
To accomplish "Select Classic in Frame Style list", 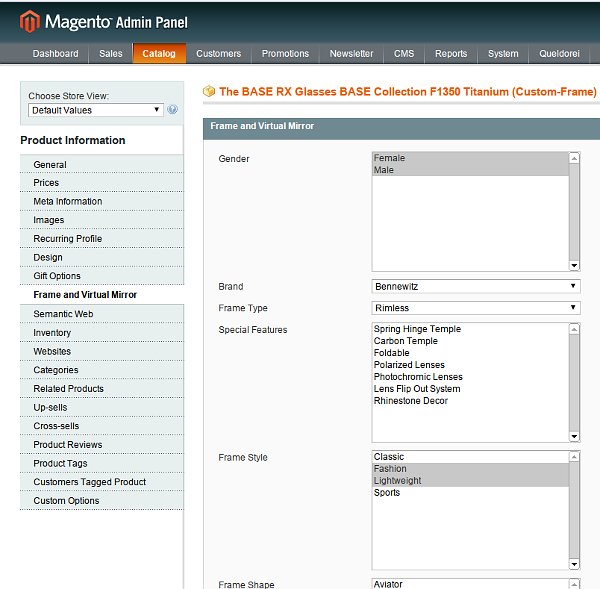I will click(x=470, y=457).
